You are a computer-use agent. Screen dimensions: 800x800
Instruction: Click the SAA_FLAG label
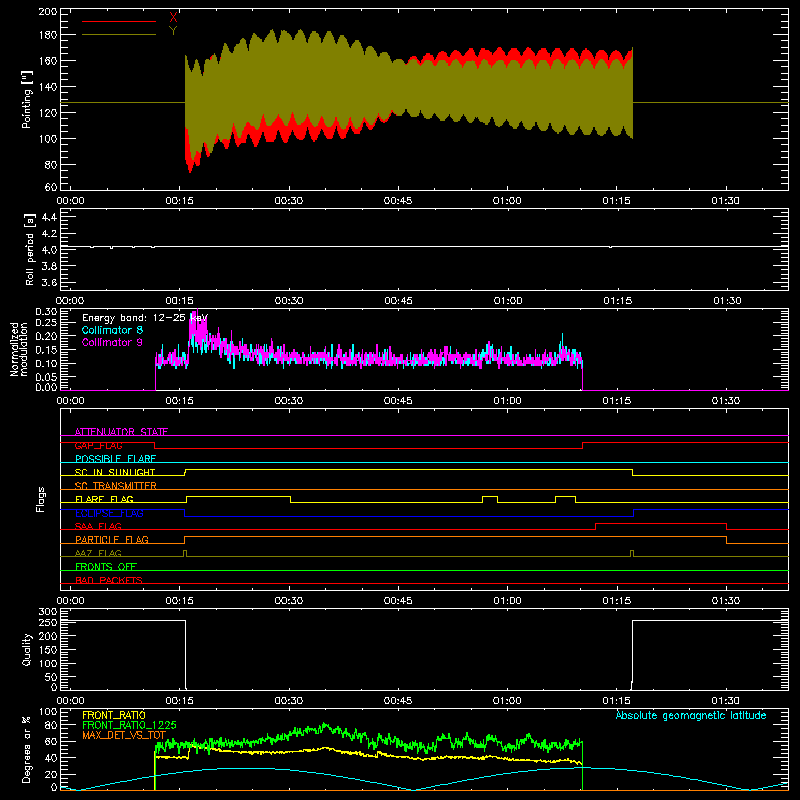click(98, 526)
